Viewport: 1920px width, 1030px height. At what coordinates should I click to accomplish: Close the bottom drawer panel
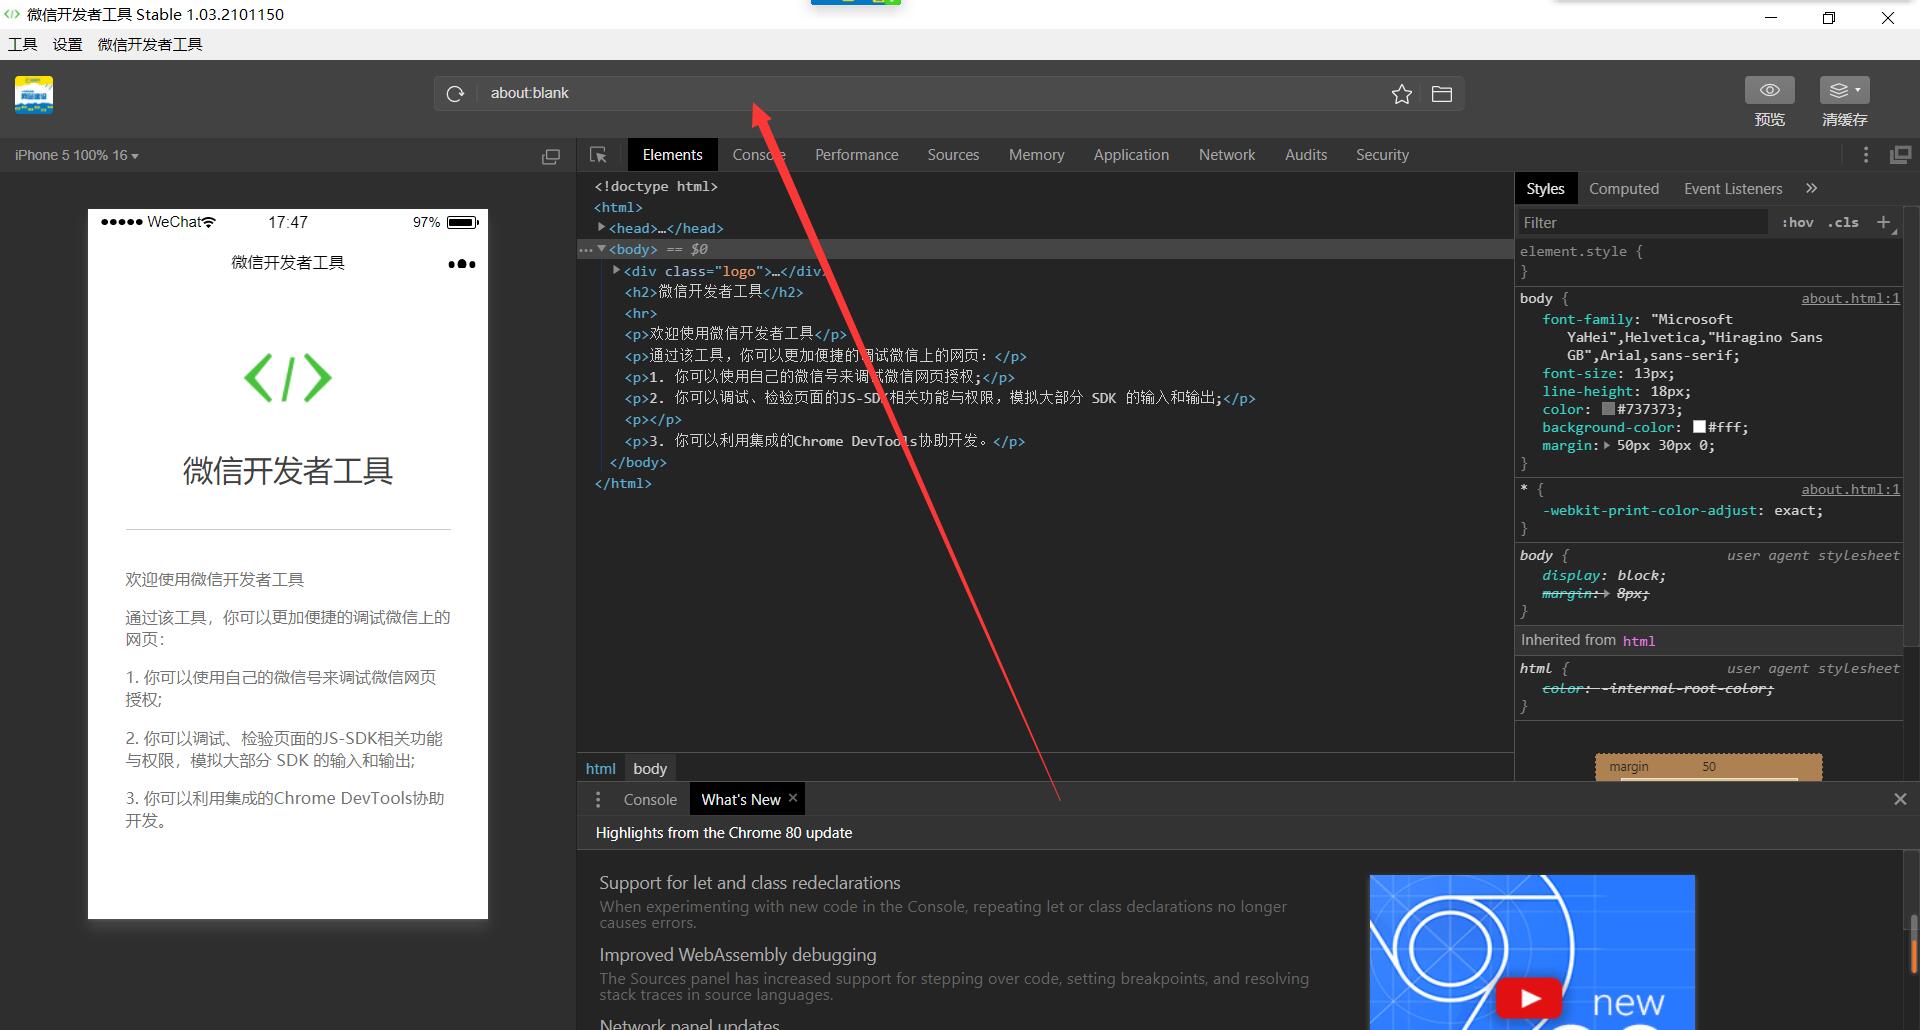click(1900, 799)
